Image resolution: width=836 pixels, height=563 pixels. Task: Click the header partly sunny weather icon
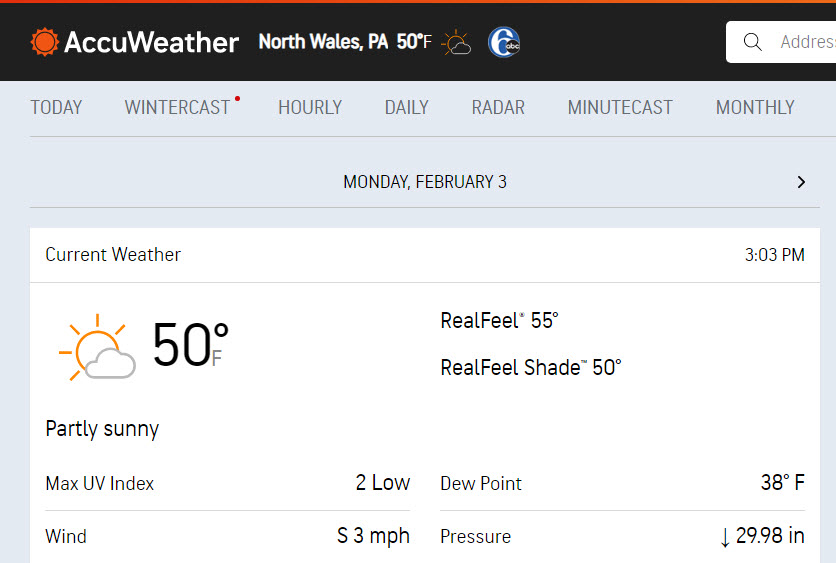tap(456, 43)
